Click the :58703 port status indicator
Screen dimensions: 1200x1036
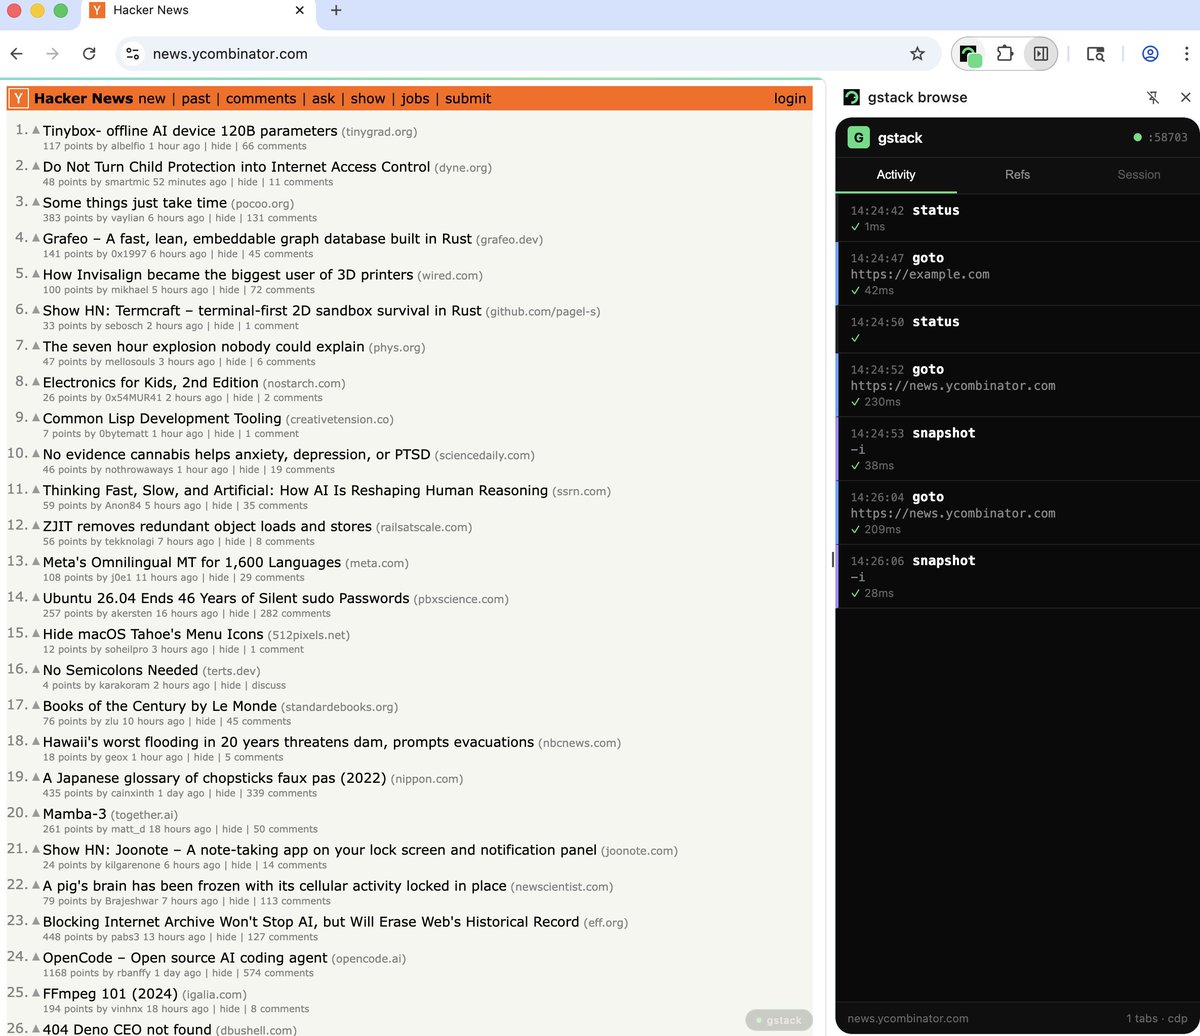coord(1161,137)
